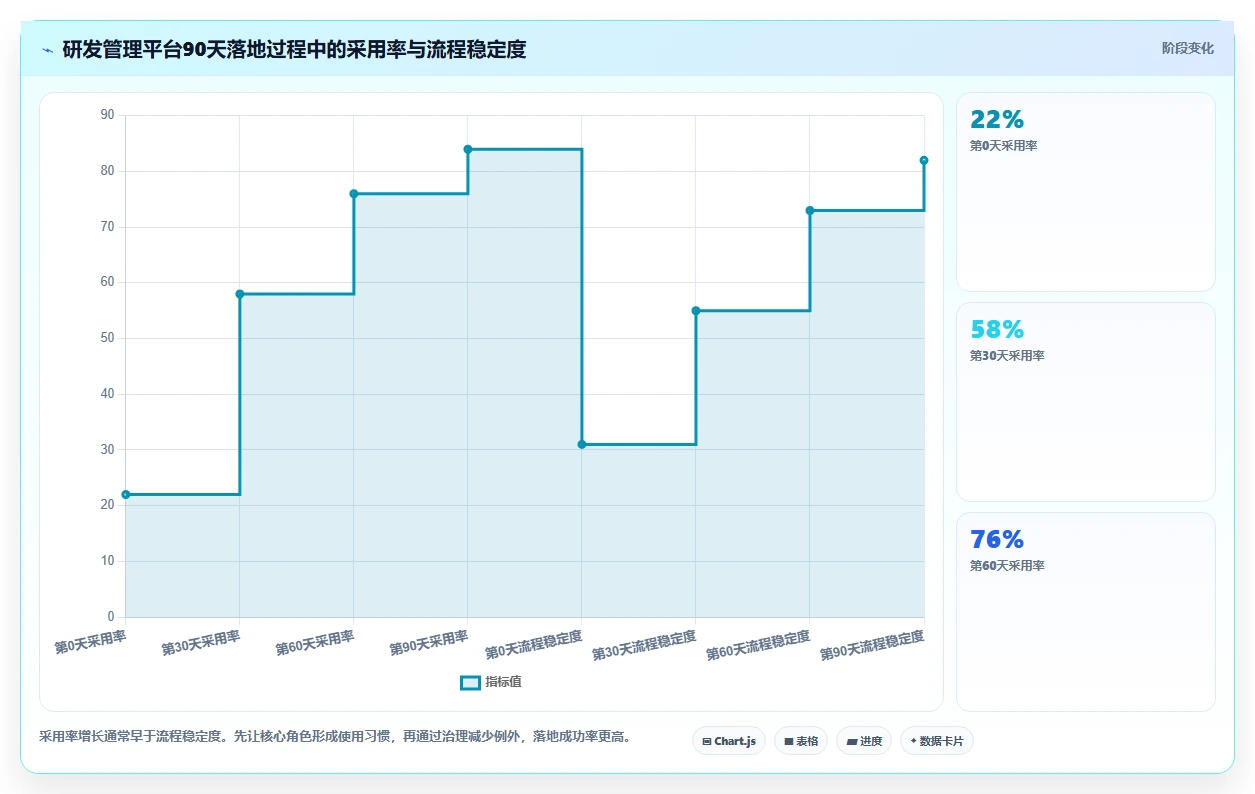Click the x-axis label 第60天流程稳定度
Image resolution: width=1255 pixels, height=794 pixels.
(758, 646)
